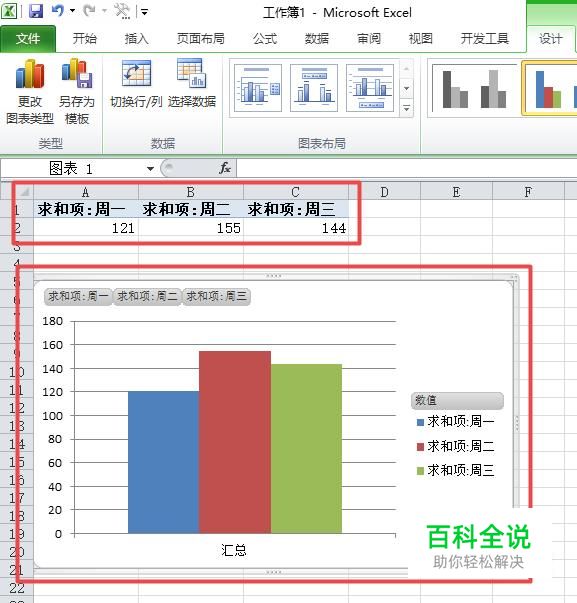The height and width of the screenshot is (603, 577).
Task: Switch to the 页面布局 tab
Action: coord(200,38)
